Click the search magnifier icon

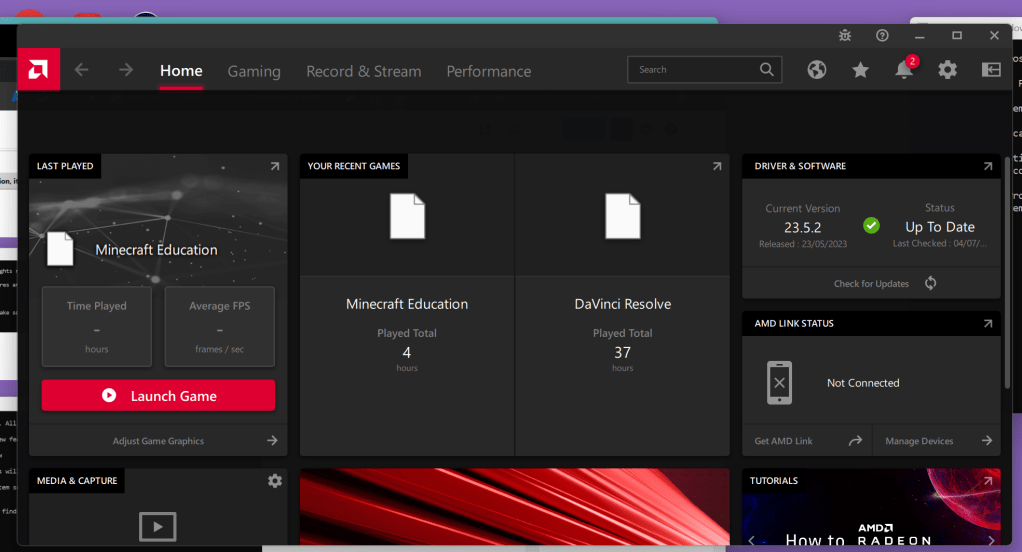pos(766,69)
